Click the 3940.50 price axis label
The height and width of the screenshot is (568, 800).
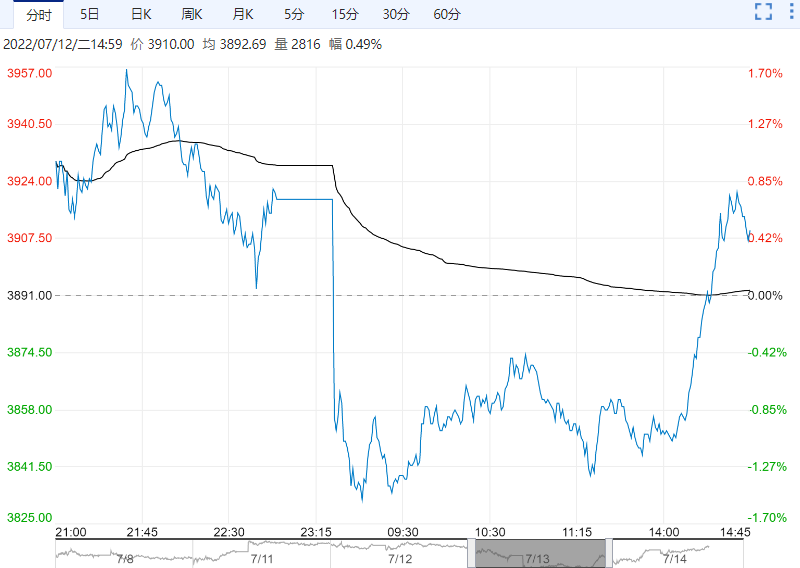[x=30, y=124]
